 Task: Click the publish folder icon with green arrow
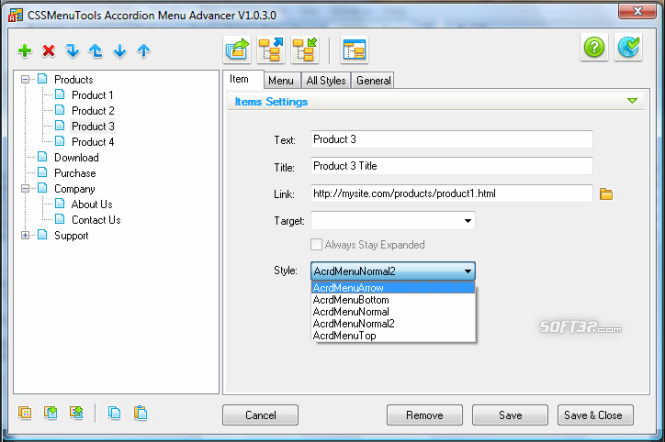[237, 50]
